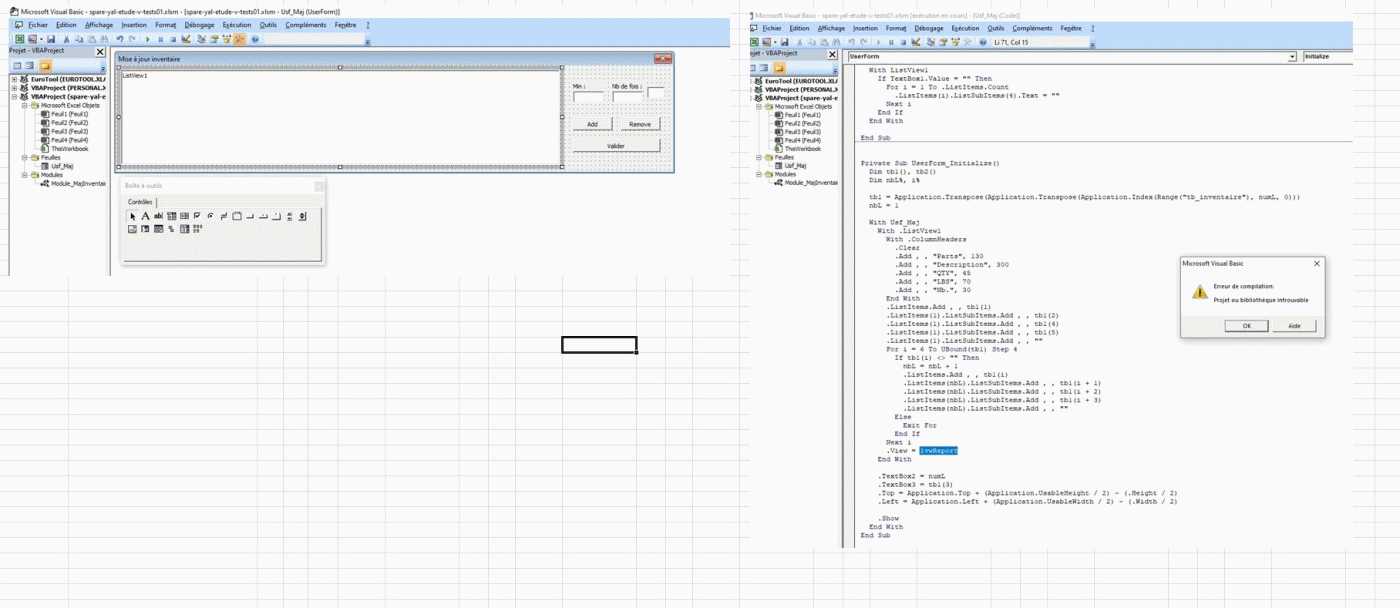Image resolution: width=1400 pixels, height=608 pixels.
Task: Click the Aide button in the error dialog
Action: [x=1294, y=326]
